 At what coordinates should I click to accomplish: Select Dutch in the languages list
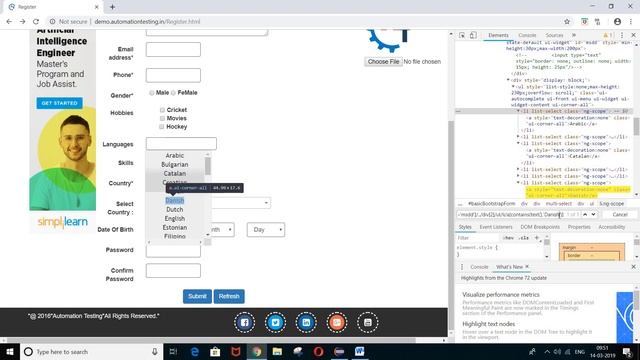175,209
